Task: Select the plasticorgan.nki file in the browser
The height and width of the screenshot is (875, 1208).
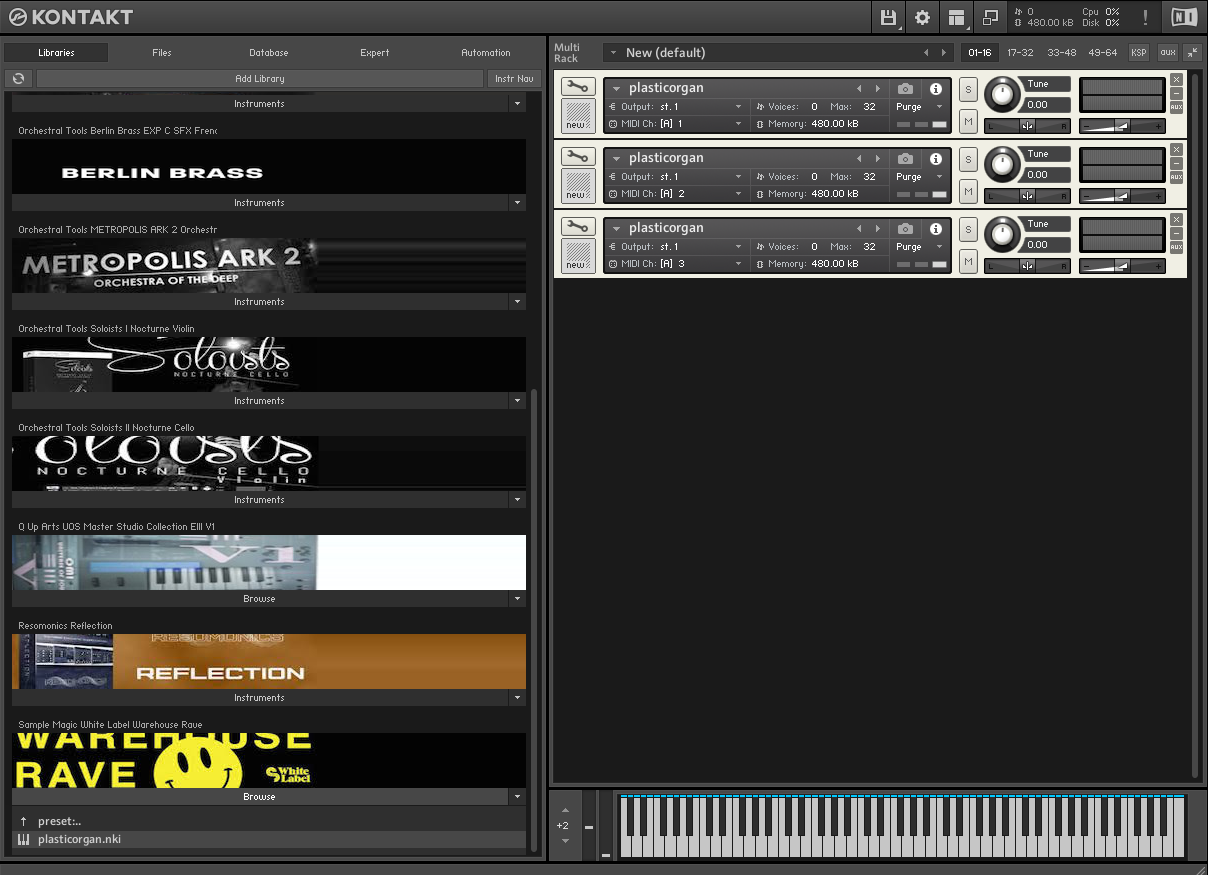Action: pyautogui.click(x=269, y=840)
